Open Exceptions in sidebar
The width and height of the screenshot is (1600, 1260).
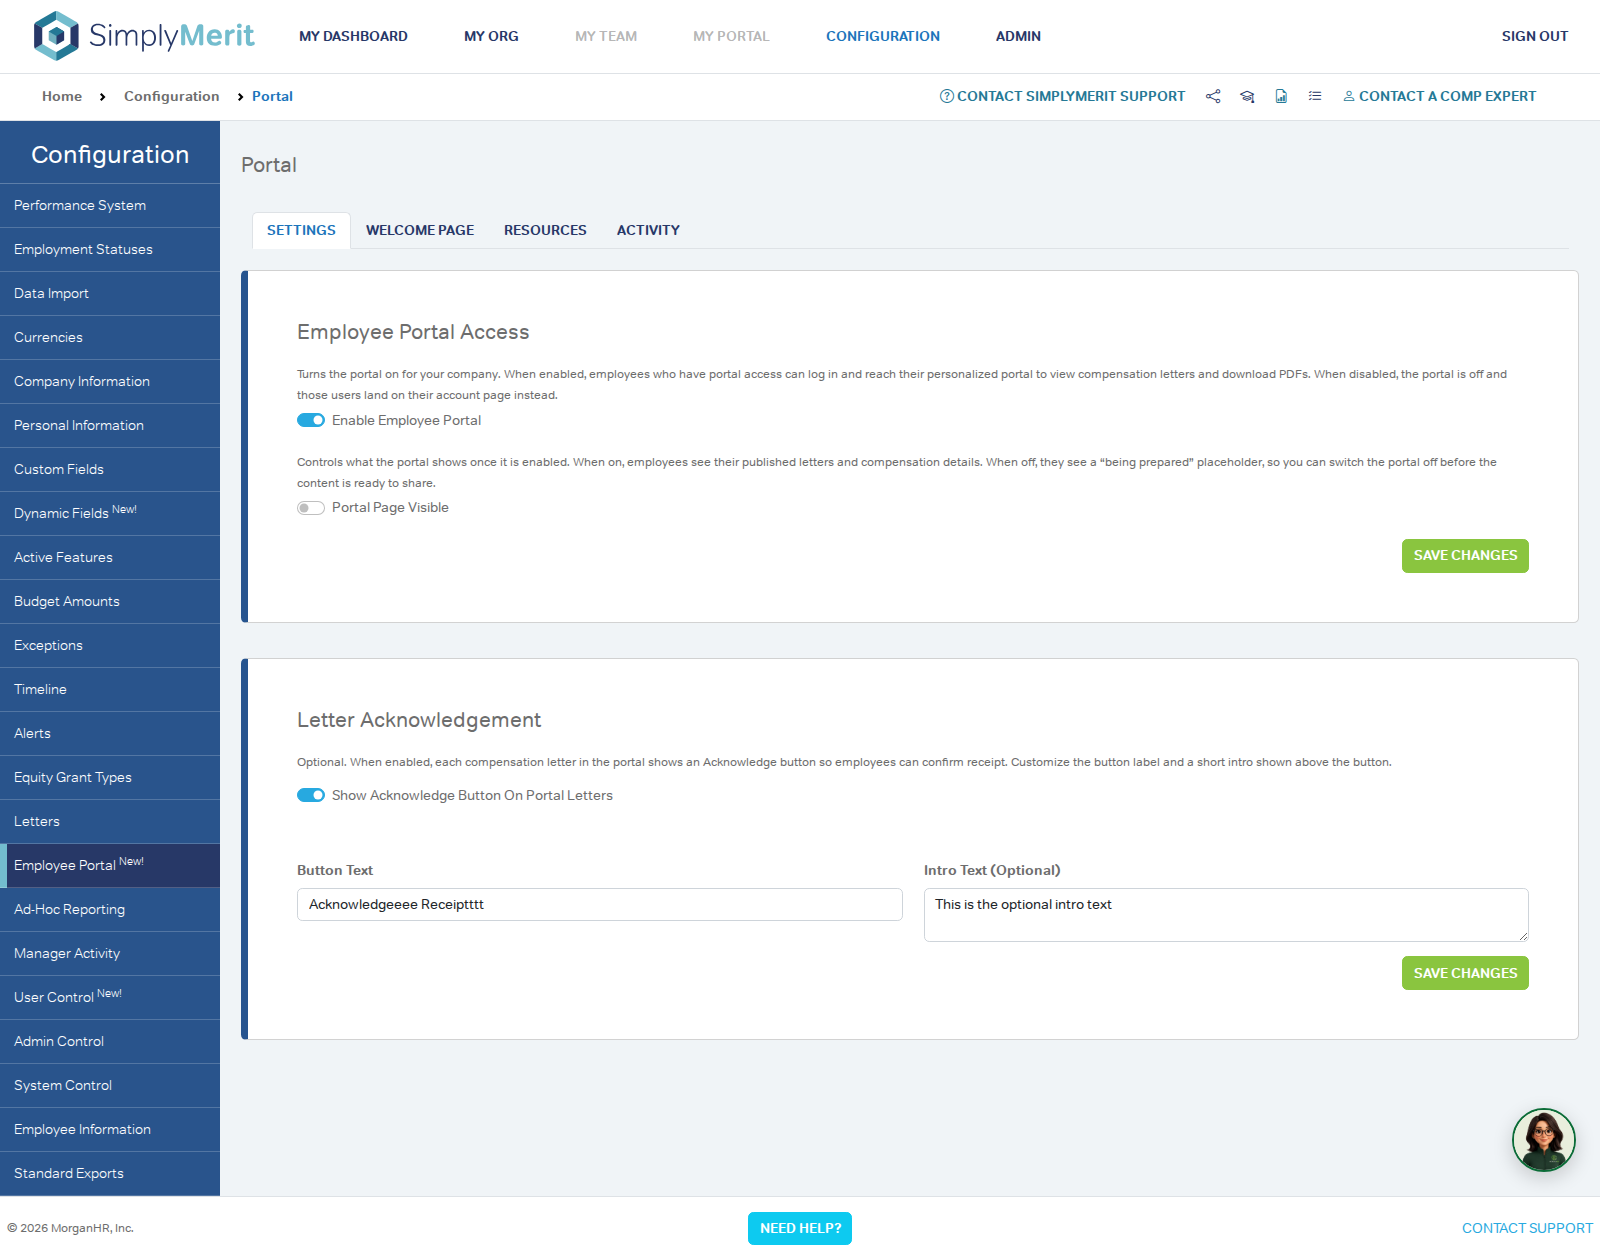(x=110, y=646)
